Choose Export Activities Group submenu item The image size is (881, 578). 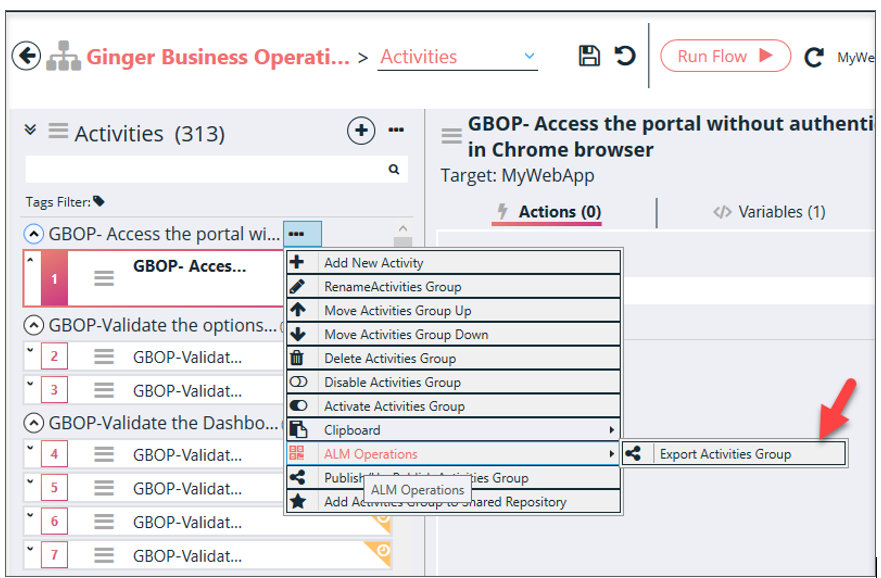(725, 454)
